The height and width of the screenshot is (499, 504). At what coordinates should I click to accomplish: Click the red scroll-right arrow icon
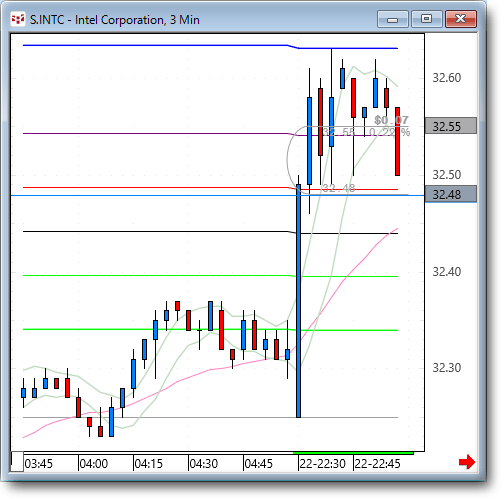[x=467, y=462]
